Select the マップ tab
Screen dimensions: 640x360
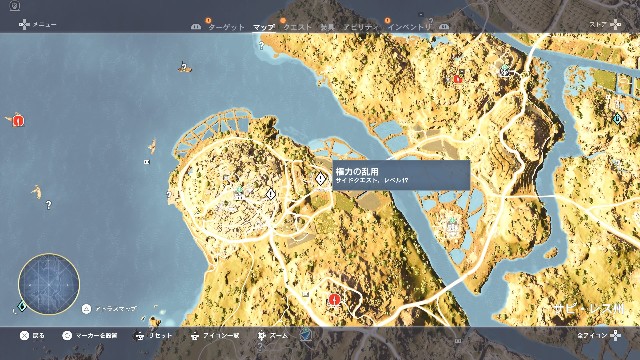point(263,27)
